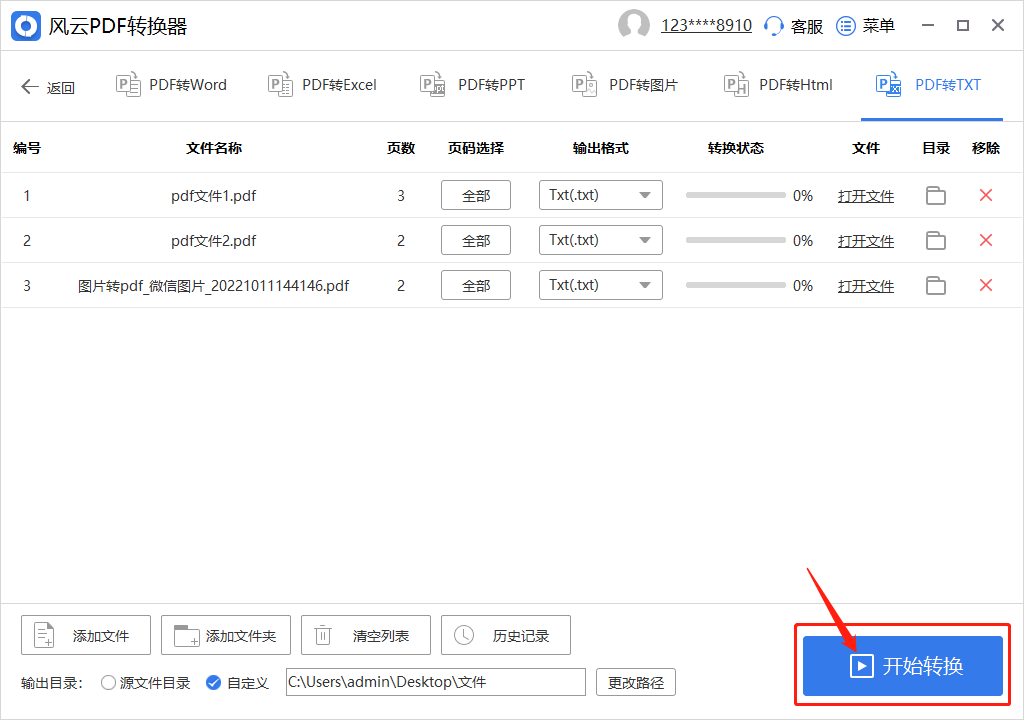Switch to the PDF转Excel tab
Image resolution: width=1024 pixels, height=720 pixels.
[x=322, y=85]
